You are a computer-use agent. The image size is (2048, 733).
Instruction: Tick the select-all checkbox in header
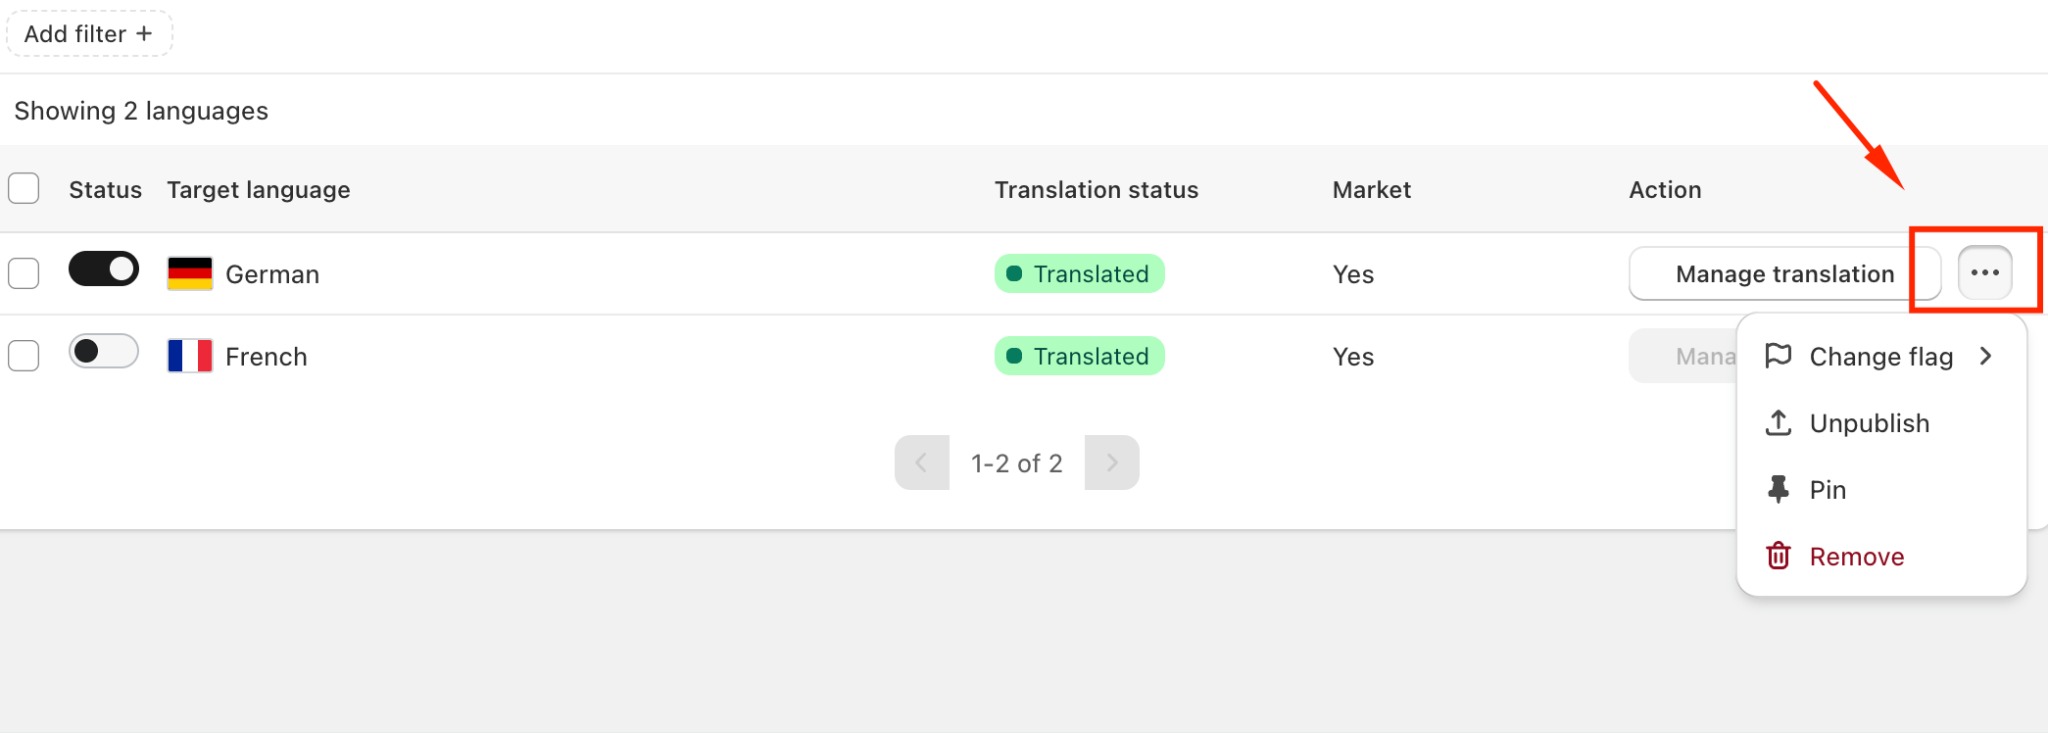coord(24,188)
